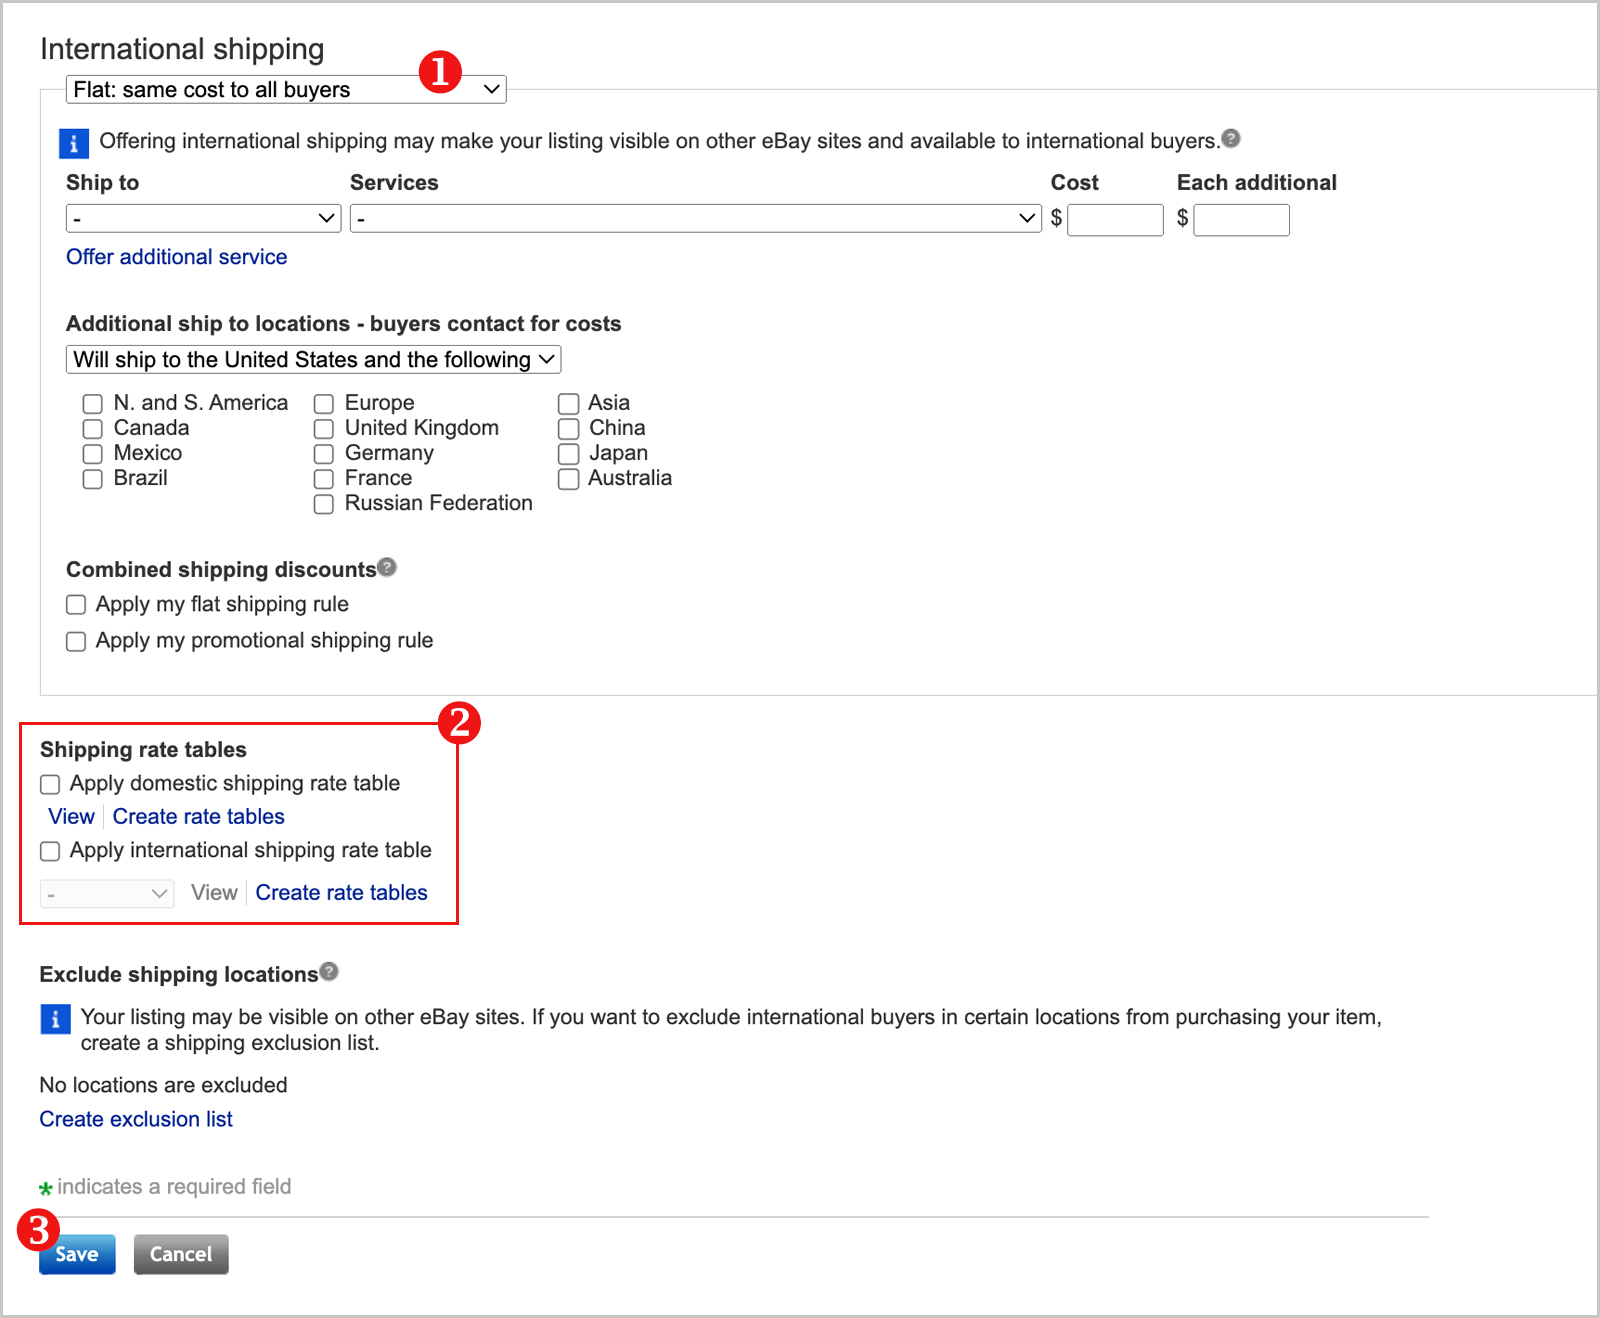The width and height of the screenshot is (1600, 1318).
Task: Click the help icon next to Exclude shipping locations
Action: point(329,971)
